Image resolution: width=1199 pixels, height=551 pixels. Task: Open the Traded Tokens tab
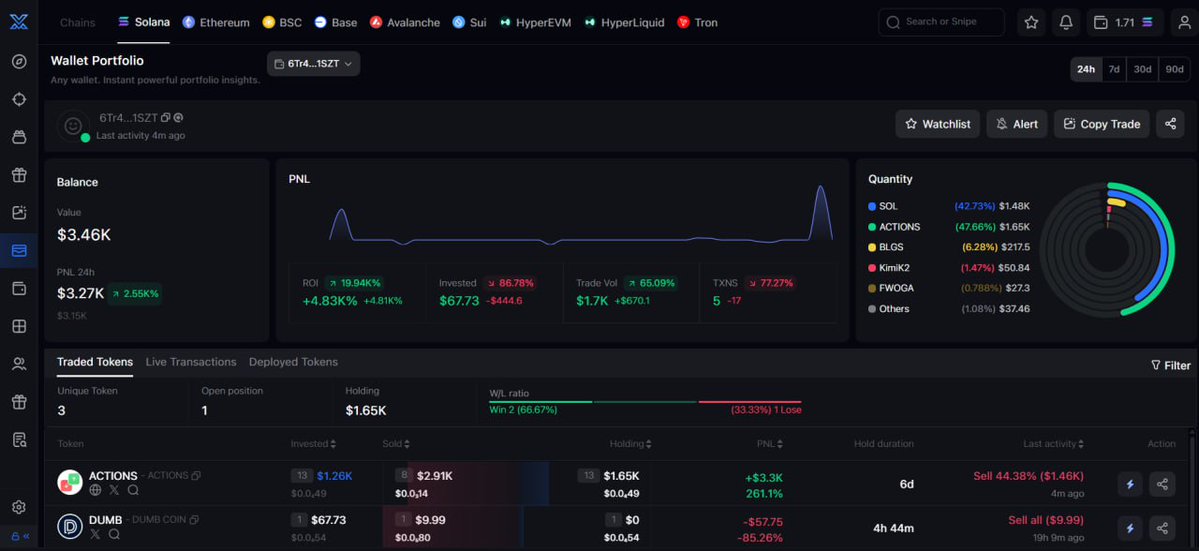95,362
